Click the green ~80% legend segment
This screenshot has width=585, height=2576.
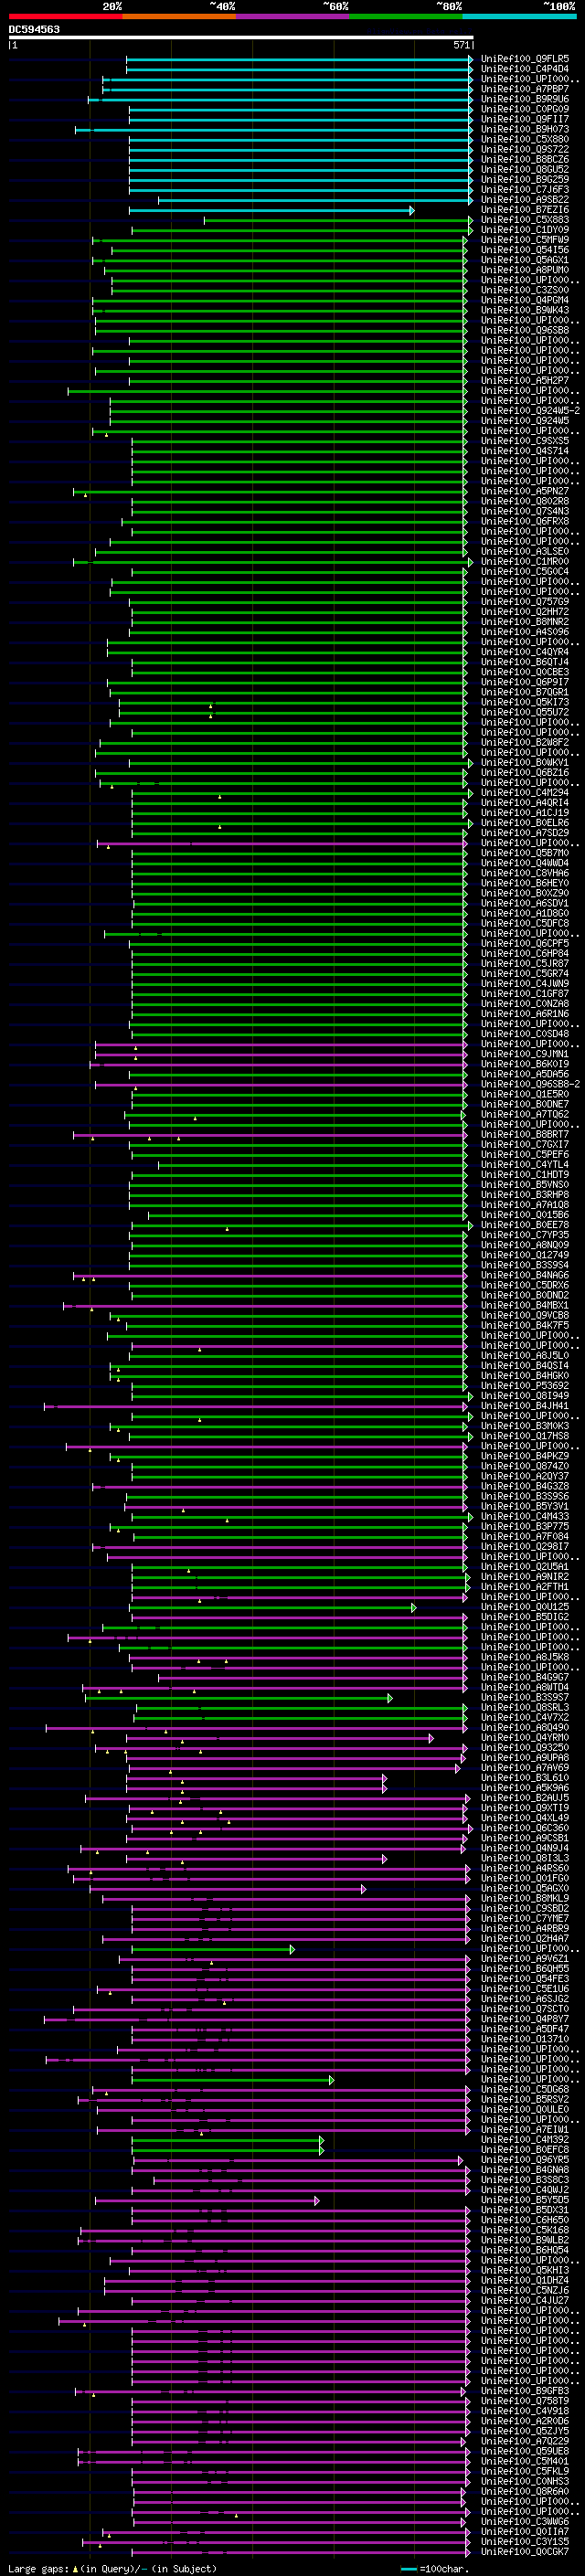coord(406,16)
